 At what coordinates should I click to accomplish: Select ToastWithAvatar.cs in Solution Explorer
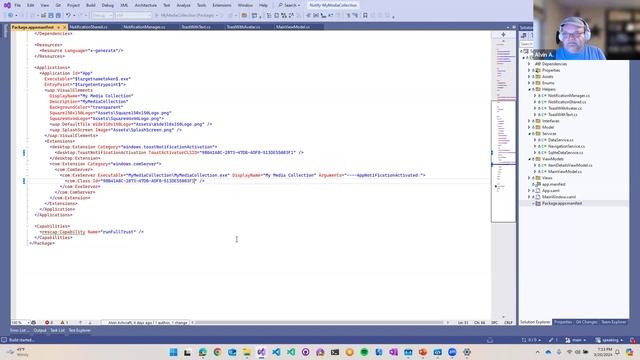tap(564, 108)
